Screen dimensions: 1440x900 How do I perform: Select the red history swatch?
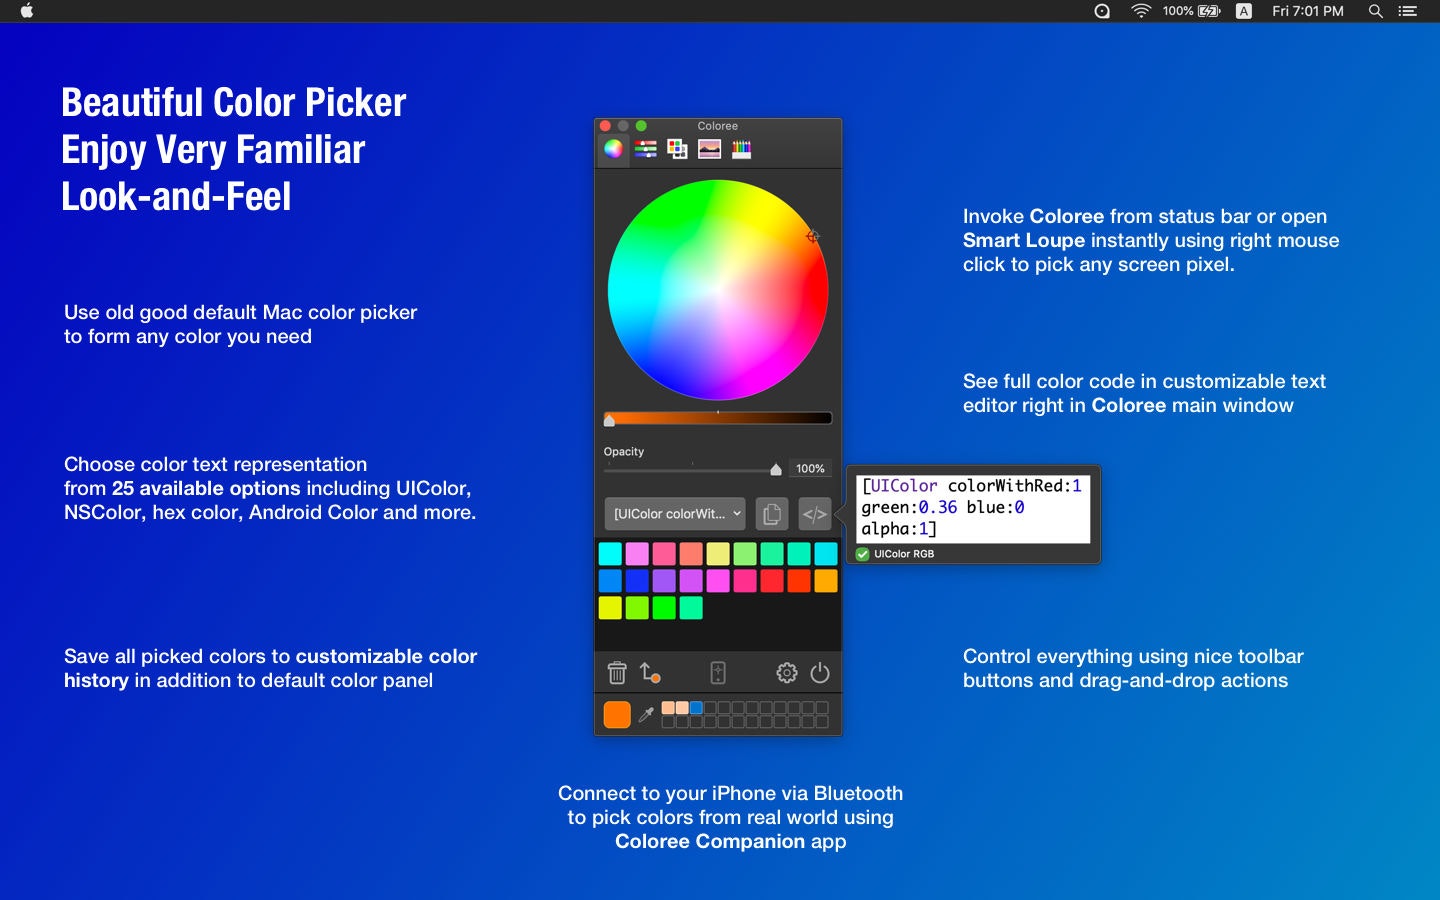point(772,581)
